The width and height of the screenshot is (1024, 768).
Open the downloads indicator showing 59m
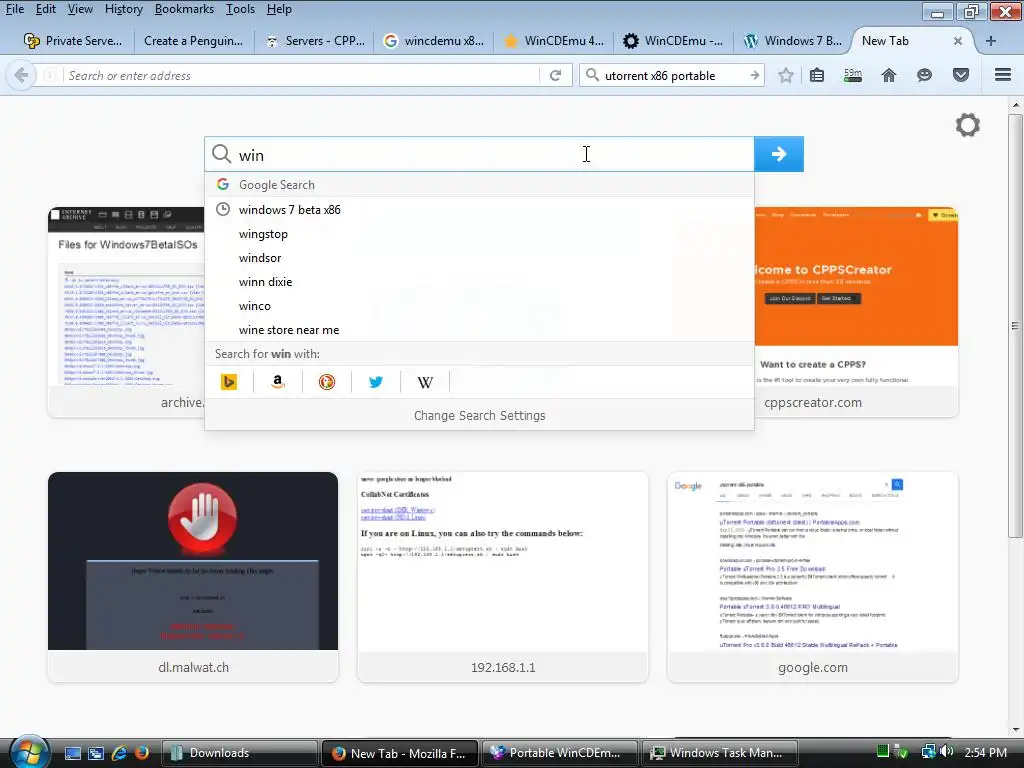(x=853, y=75)
